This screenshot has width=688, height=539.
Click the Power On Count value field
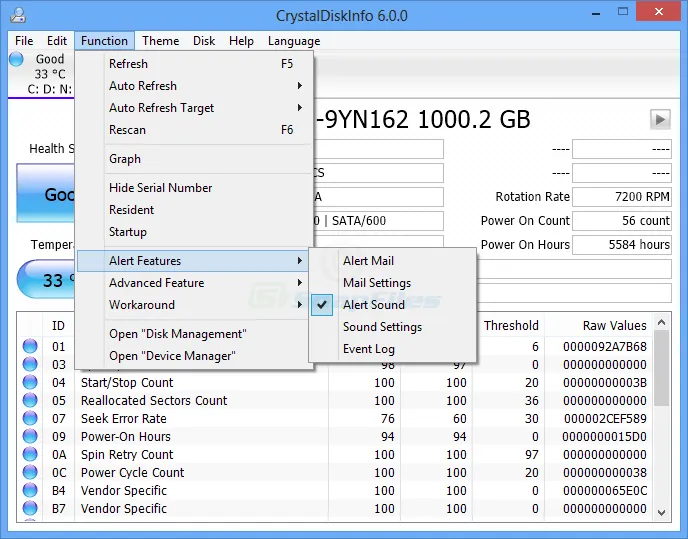(622, 220)
